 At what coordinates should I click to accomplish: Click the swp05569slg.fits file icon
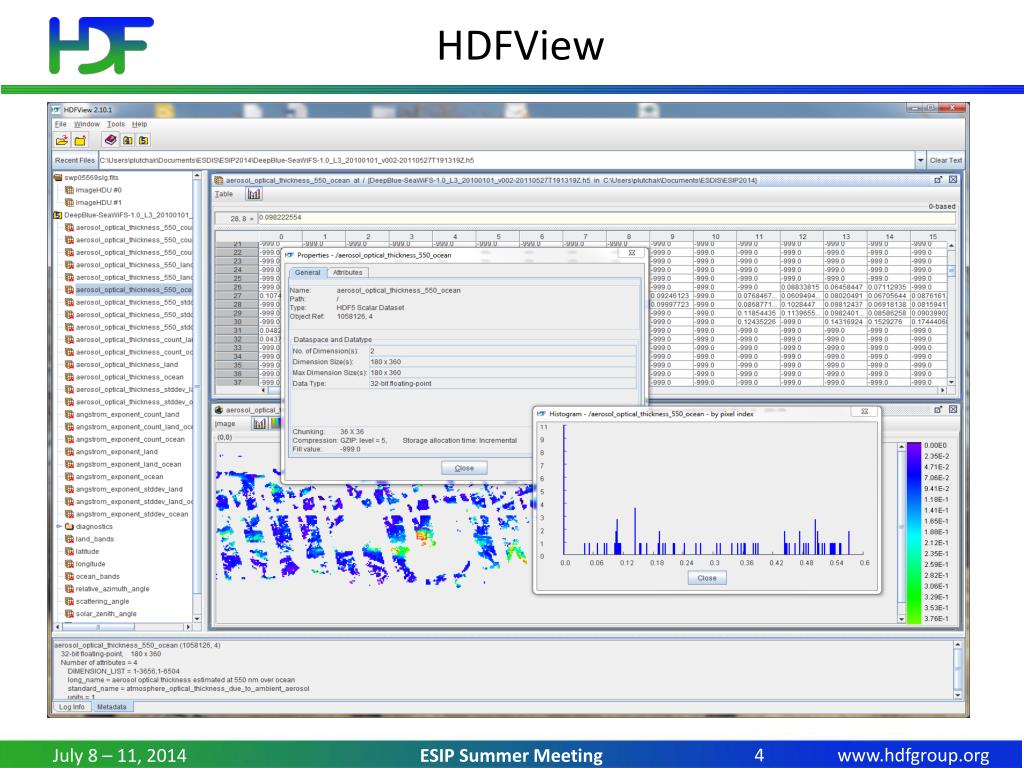click(x=57, y=178)
